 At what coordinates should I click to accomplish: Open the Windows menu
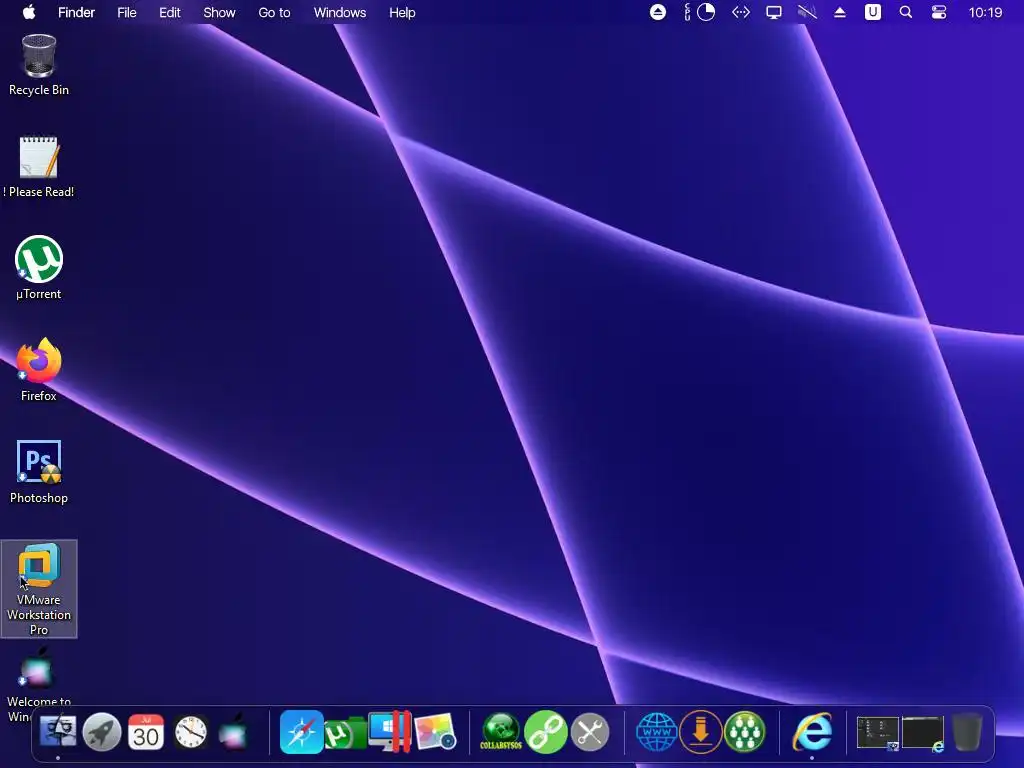pyautogui.click(x=340, y=12)
